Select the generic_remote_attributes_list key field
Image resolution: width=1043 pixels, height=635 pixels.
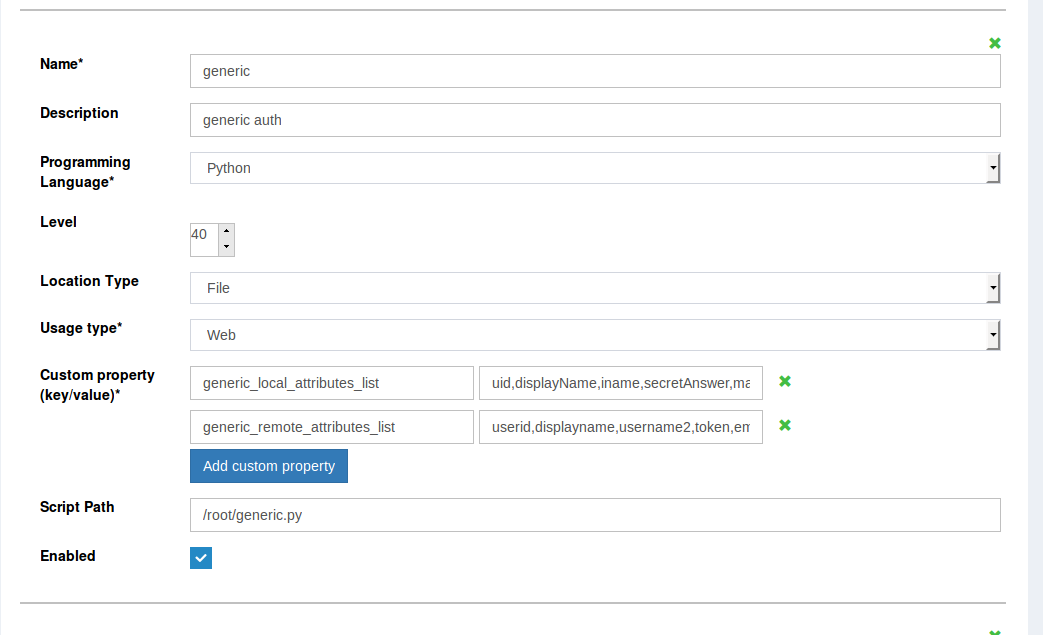coord(331,426)
